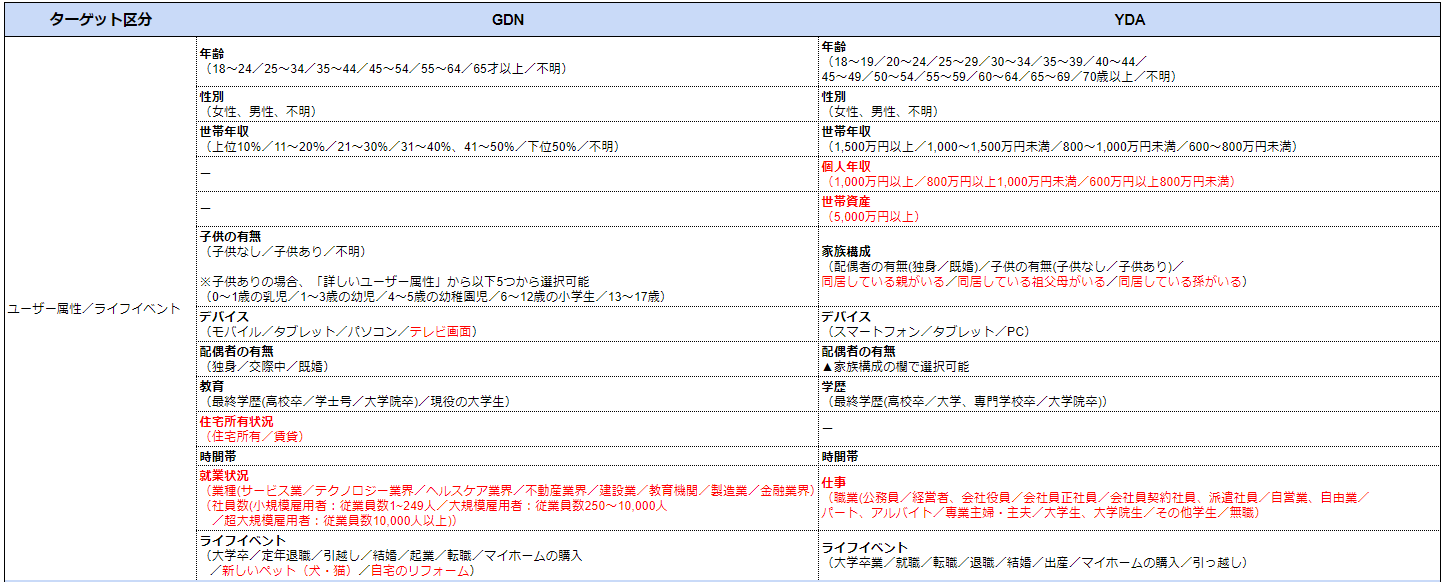The width and height of the screenshot is (1446, 582).
Task: Click the GDN 時間帯 heading
Action: click(x=220, y=456)
